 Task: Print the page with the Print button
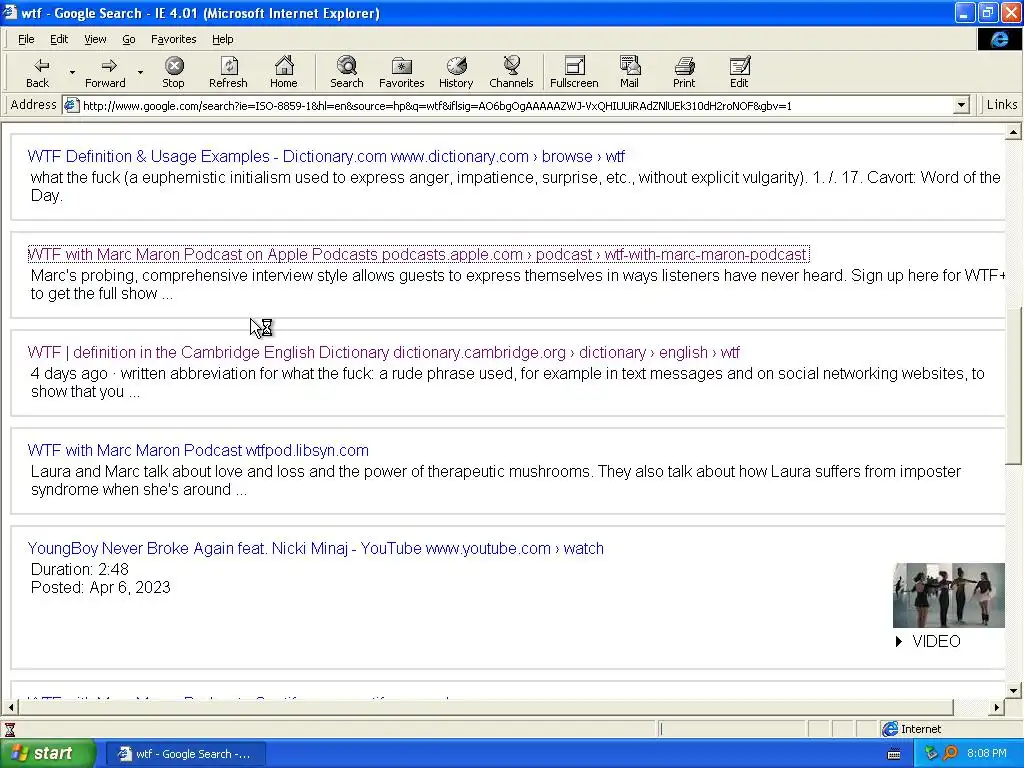click(684, 72)
